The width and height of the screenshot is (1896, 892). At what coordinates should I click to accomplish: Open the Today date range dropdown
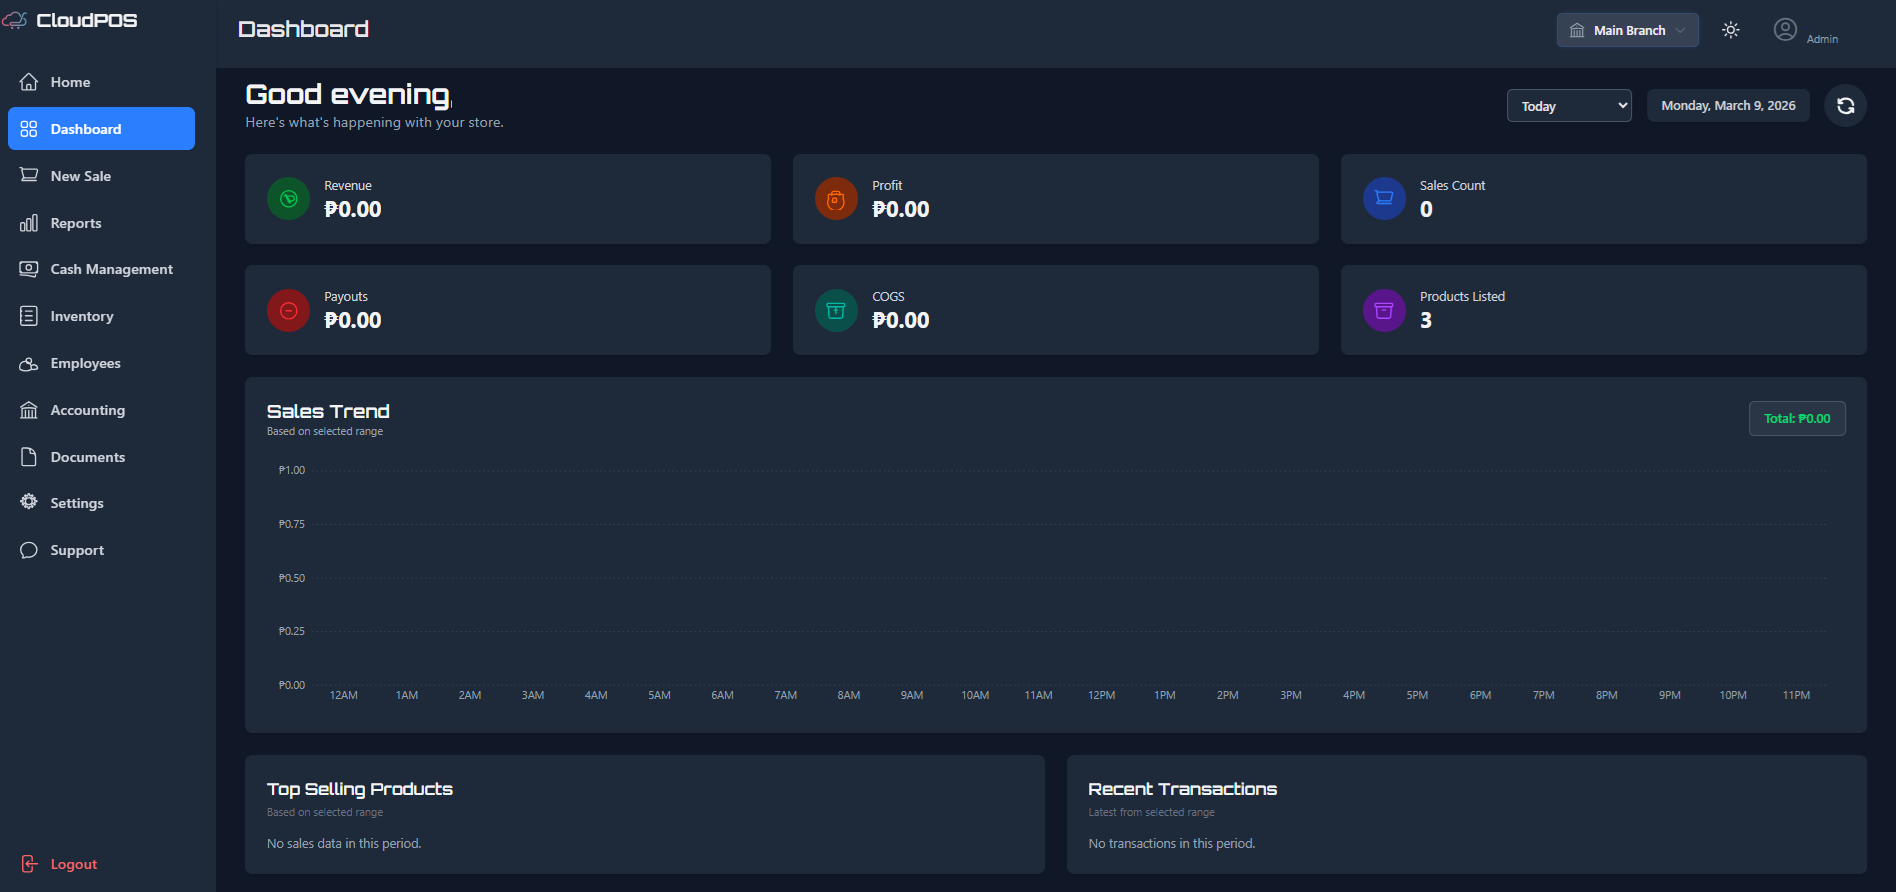pyautogui.click(x=1569, y=106)
